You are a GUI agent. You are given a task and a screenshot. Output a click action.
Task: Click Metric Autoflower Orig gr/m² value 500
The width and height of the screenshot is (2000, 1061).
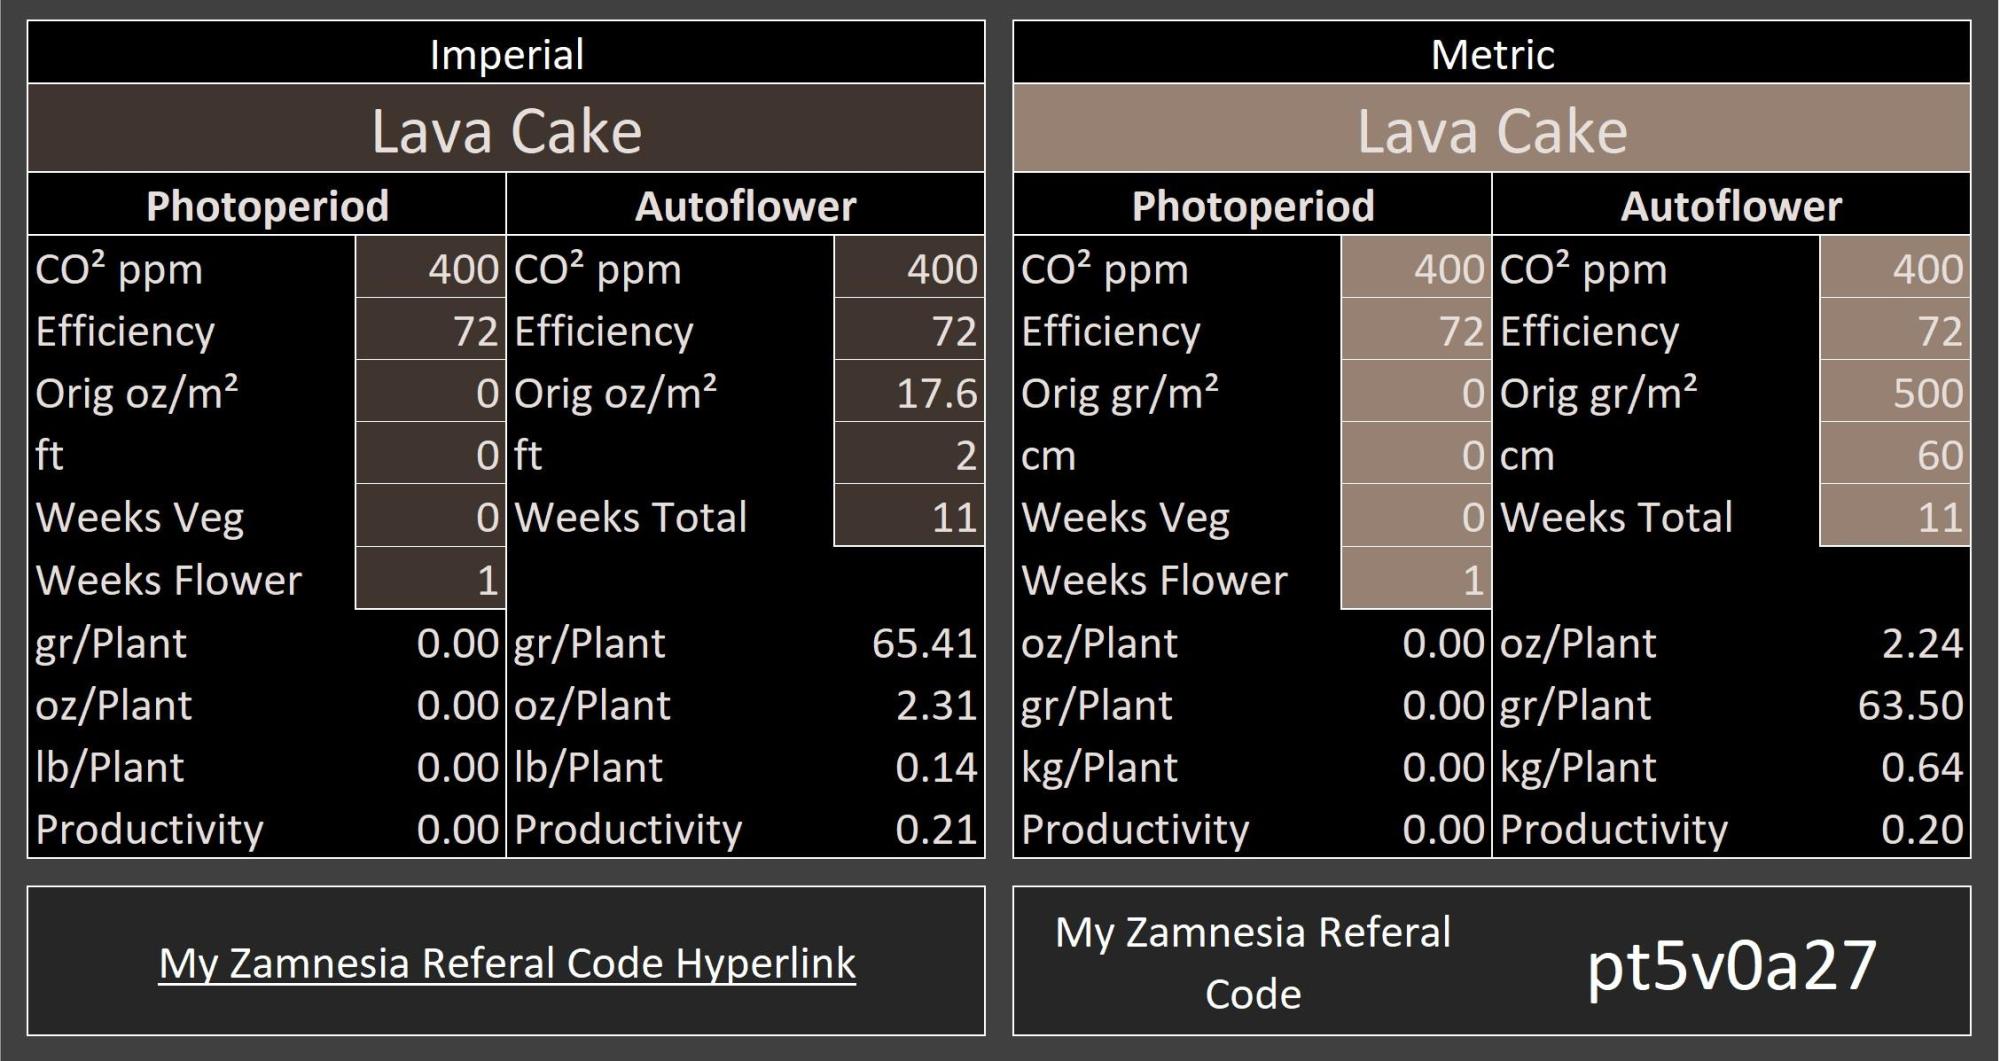click(1895, 393)
